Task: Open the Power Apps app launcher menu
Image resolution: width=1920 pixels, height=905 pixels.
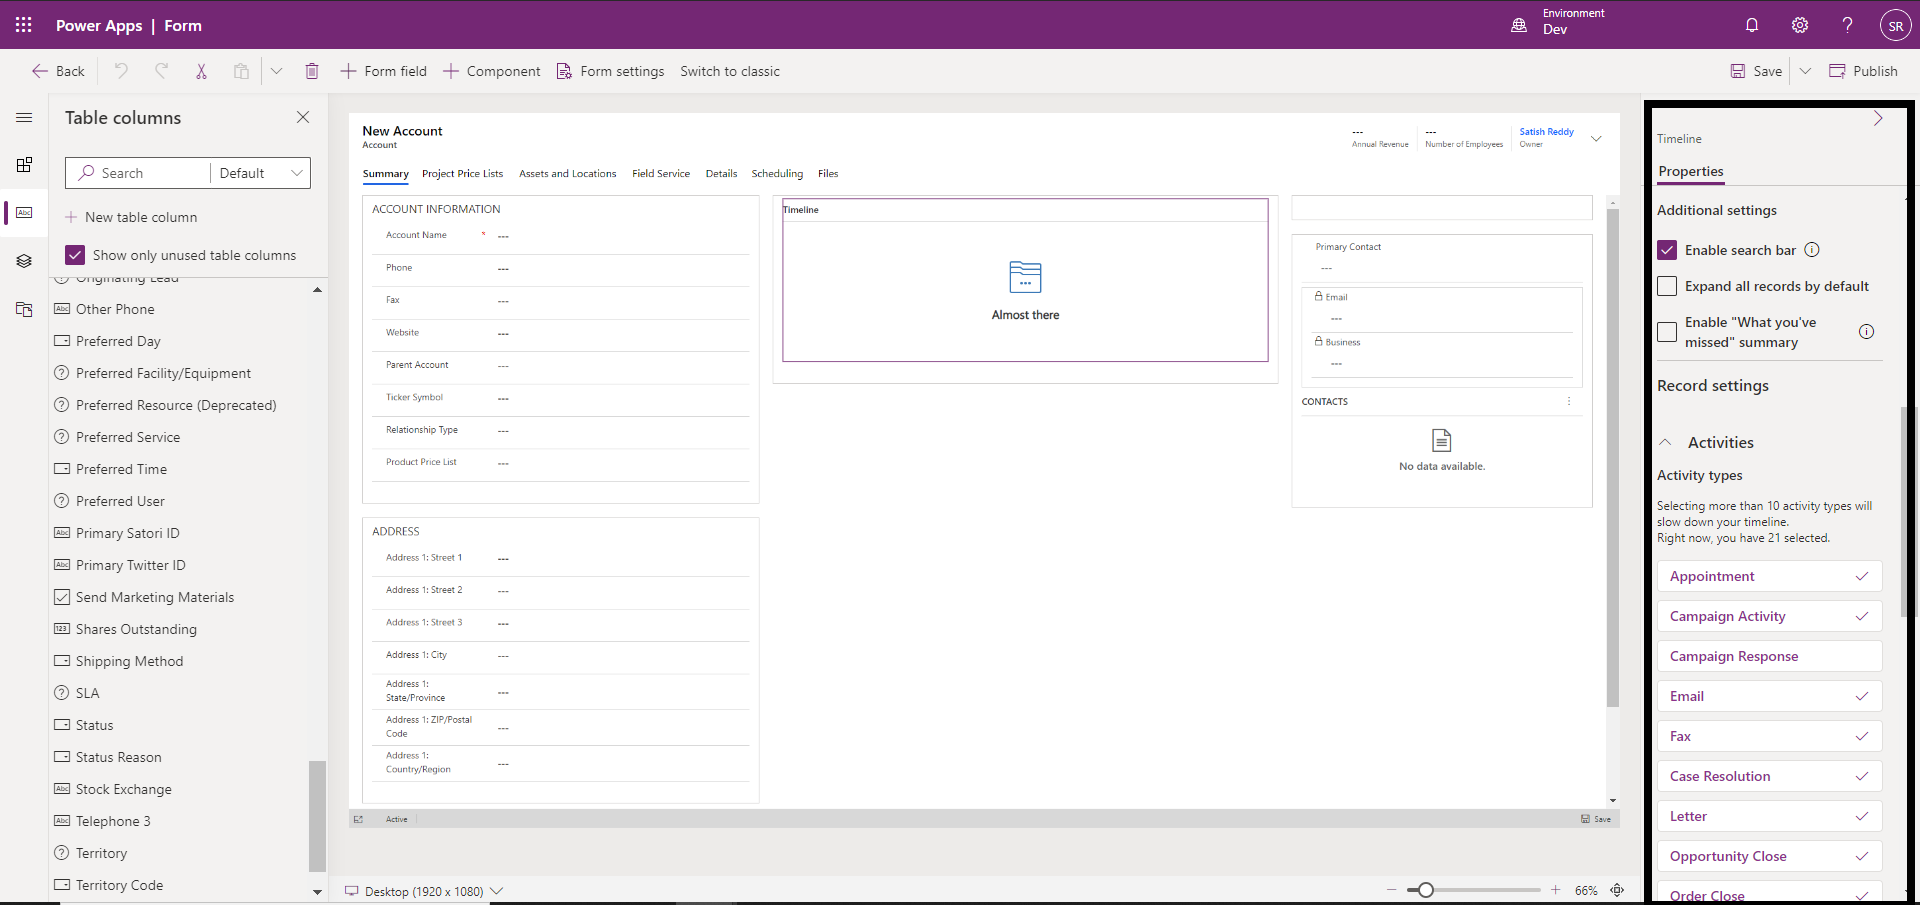Action: (23, 25)
